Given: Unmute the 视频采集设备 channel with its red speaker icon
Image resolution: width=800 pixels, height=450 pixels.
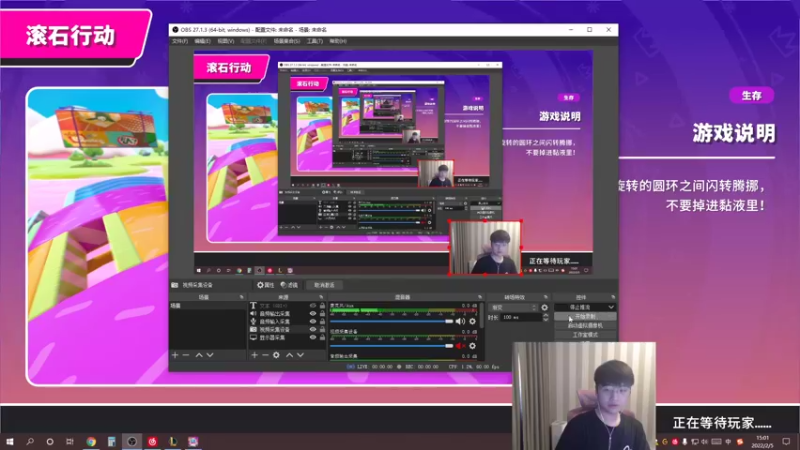Looking at the screenshot, I should point(460,345).
